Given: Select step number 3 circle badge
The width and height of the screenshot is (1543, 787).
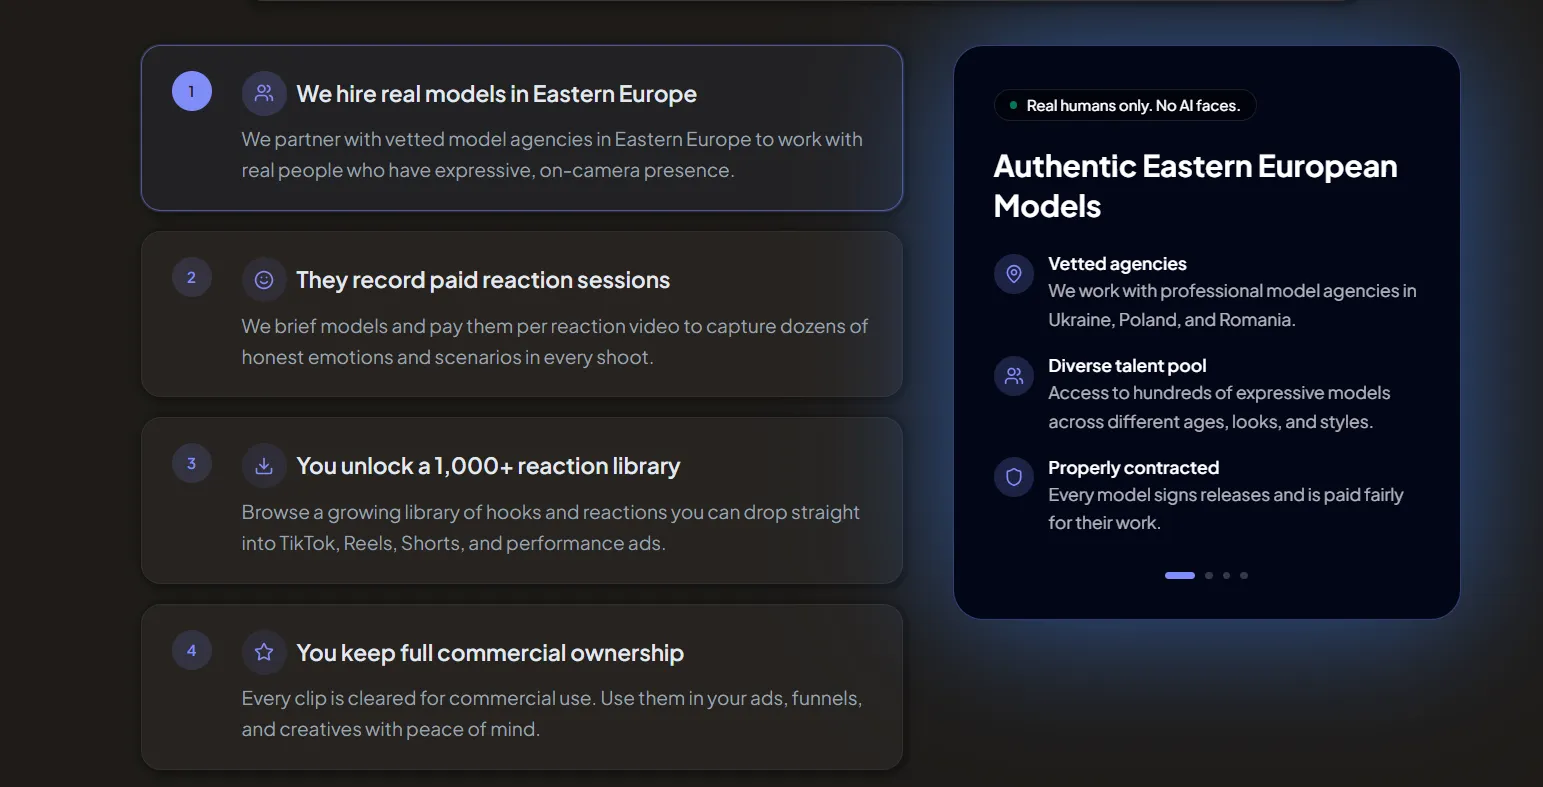Looking at the screenshot, I should (192, 463).
